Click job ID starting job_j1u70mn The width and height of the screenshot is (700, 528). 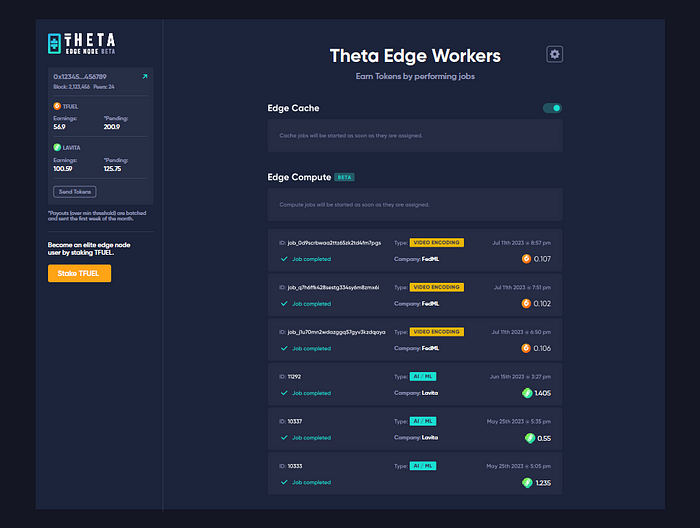337,332
